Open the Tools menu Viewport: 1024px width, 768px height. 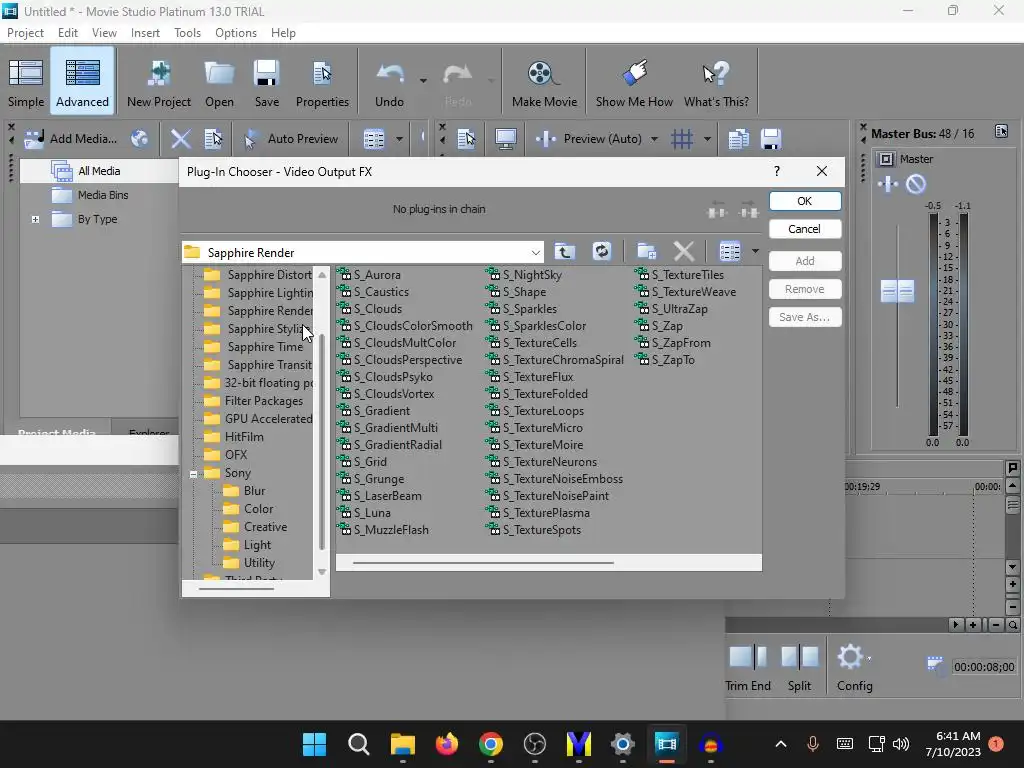[x=187, y=33]
